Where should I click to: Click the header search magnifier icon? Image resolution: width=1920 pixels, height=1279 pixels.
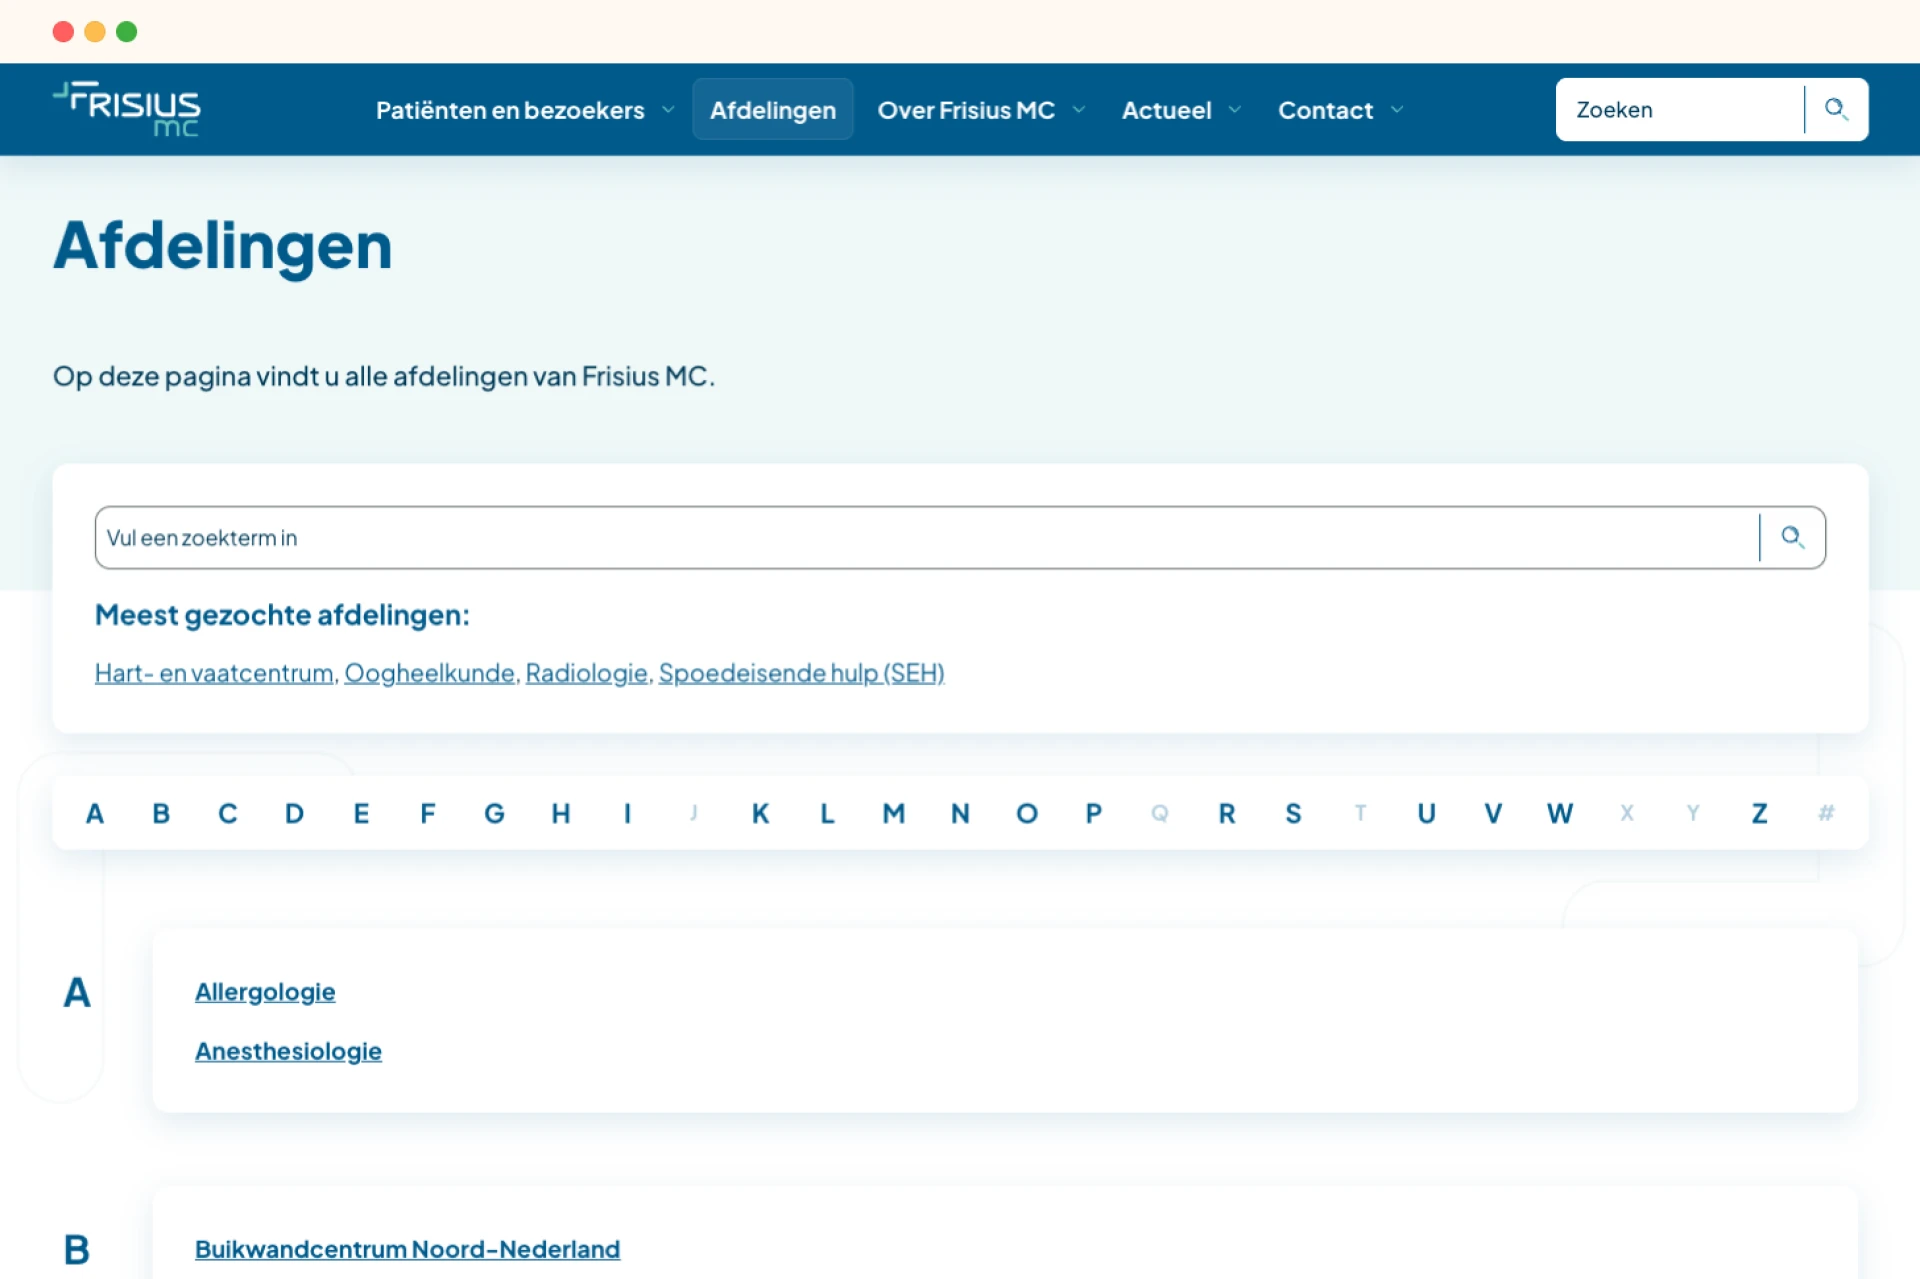pos(1836,109)
